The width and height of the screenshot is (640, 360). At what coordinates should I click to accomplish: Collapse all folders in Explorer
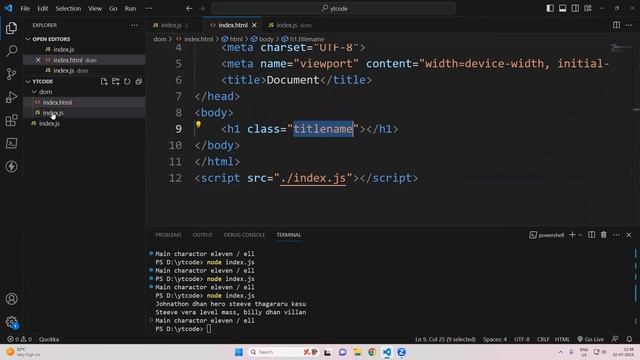(x=139, y=82)
